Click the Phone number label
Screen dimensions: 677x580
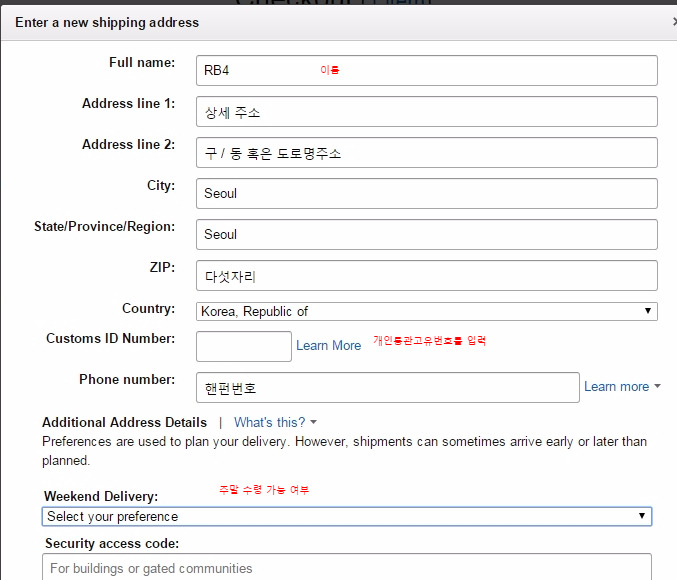point(127,379)
